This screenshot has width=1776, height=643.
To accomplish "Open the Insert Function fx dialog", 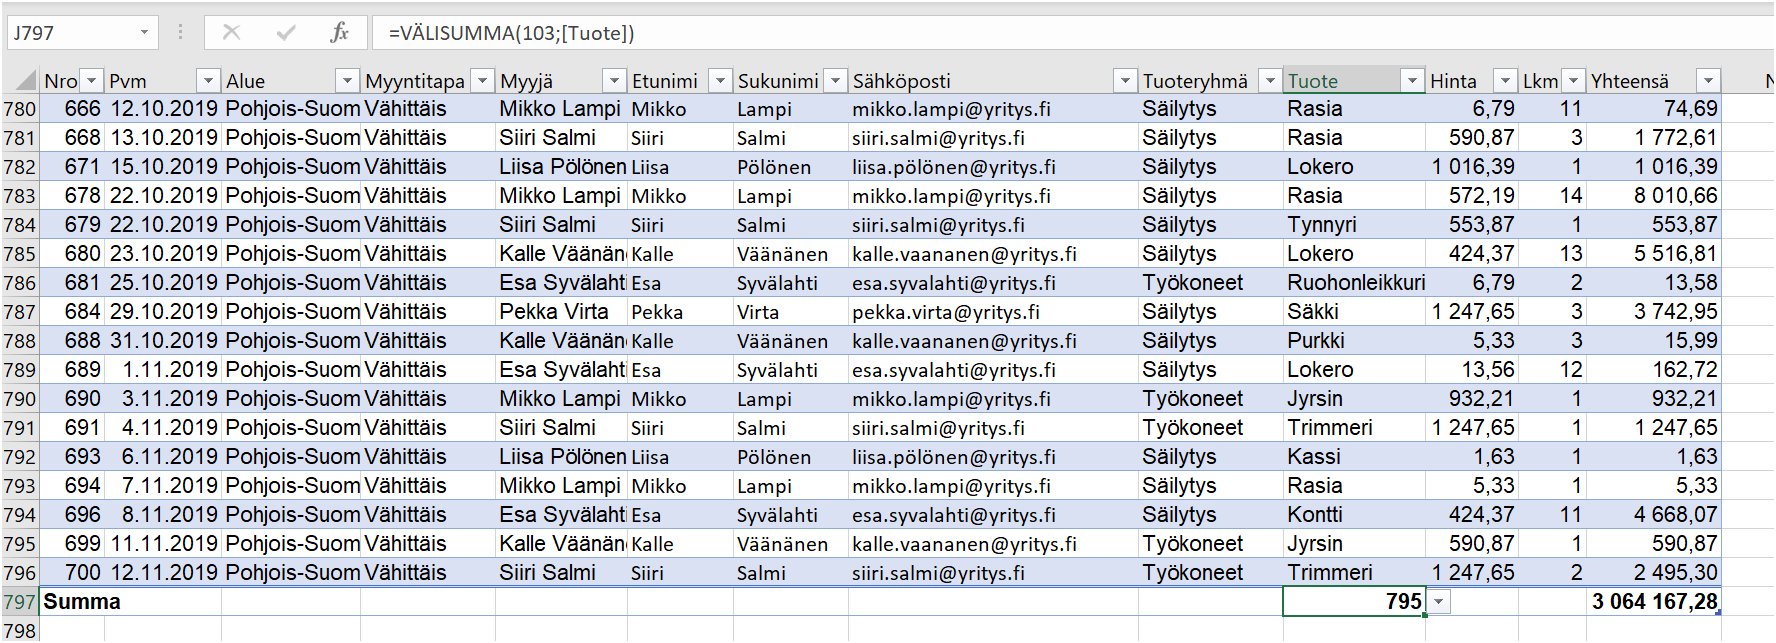I will pyautogui.click(x=339, y=32).
